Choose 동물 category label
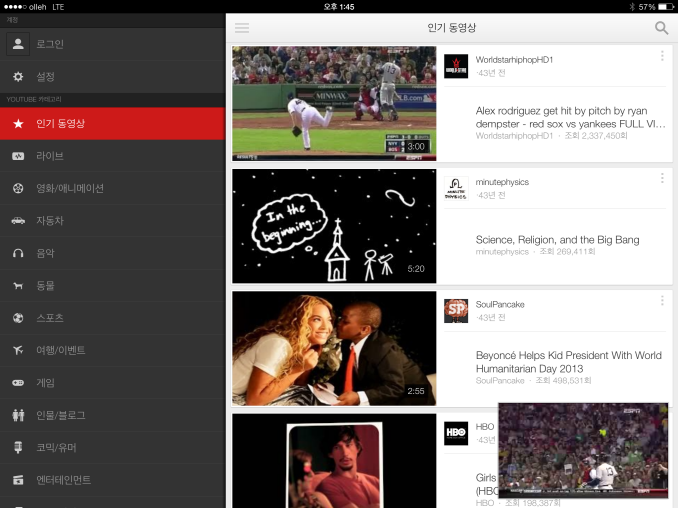678x508 pixels. pos(45,286)
